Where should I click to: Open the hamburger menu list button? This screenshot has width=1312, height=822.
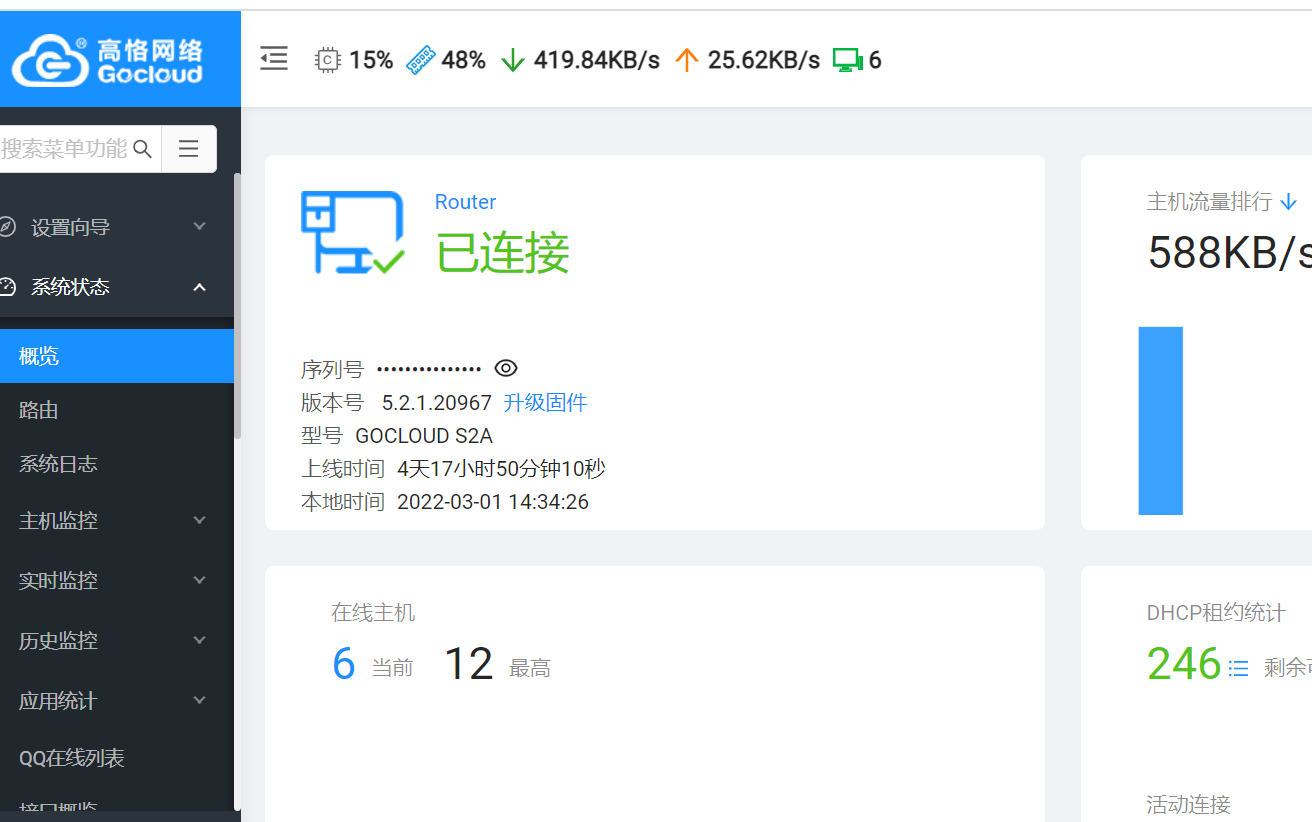(189, 149)
